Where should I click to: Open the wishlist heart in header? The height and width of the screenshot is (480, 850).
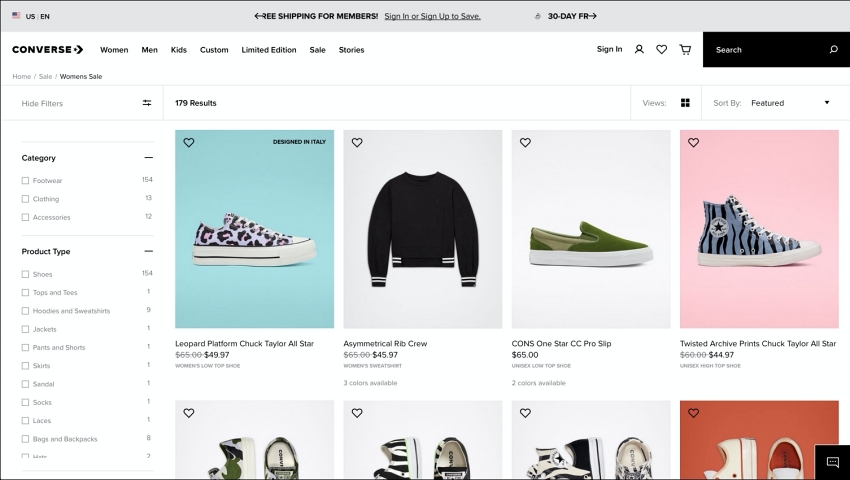661,49
